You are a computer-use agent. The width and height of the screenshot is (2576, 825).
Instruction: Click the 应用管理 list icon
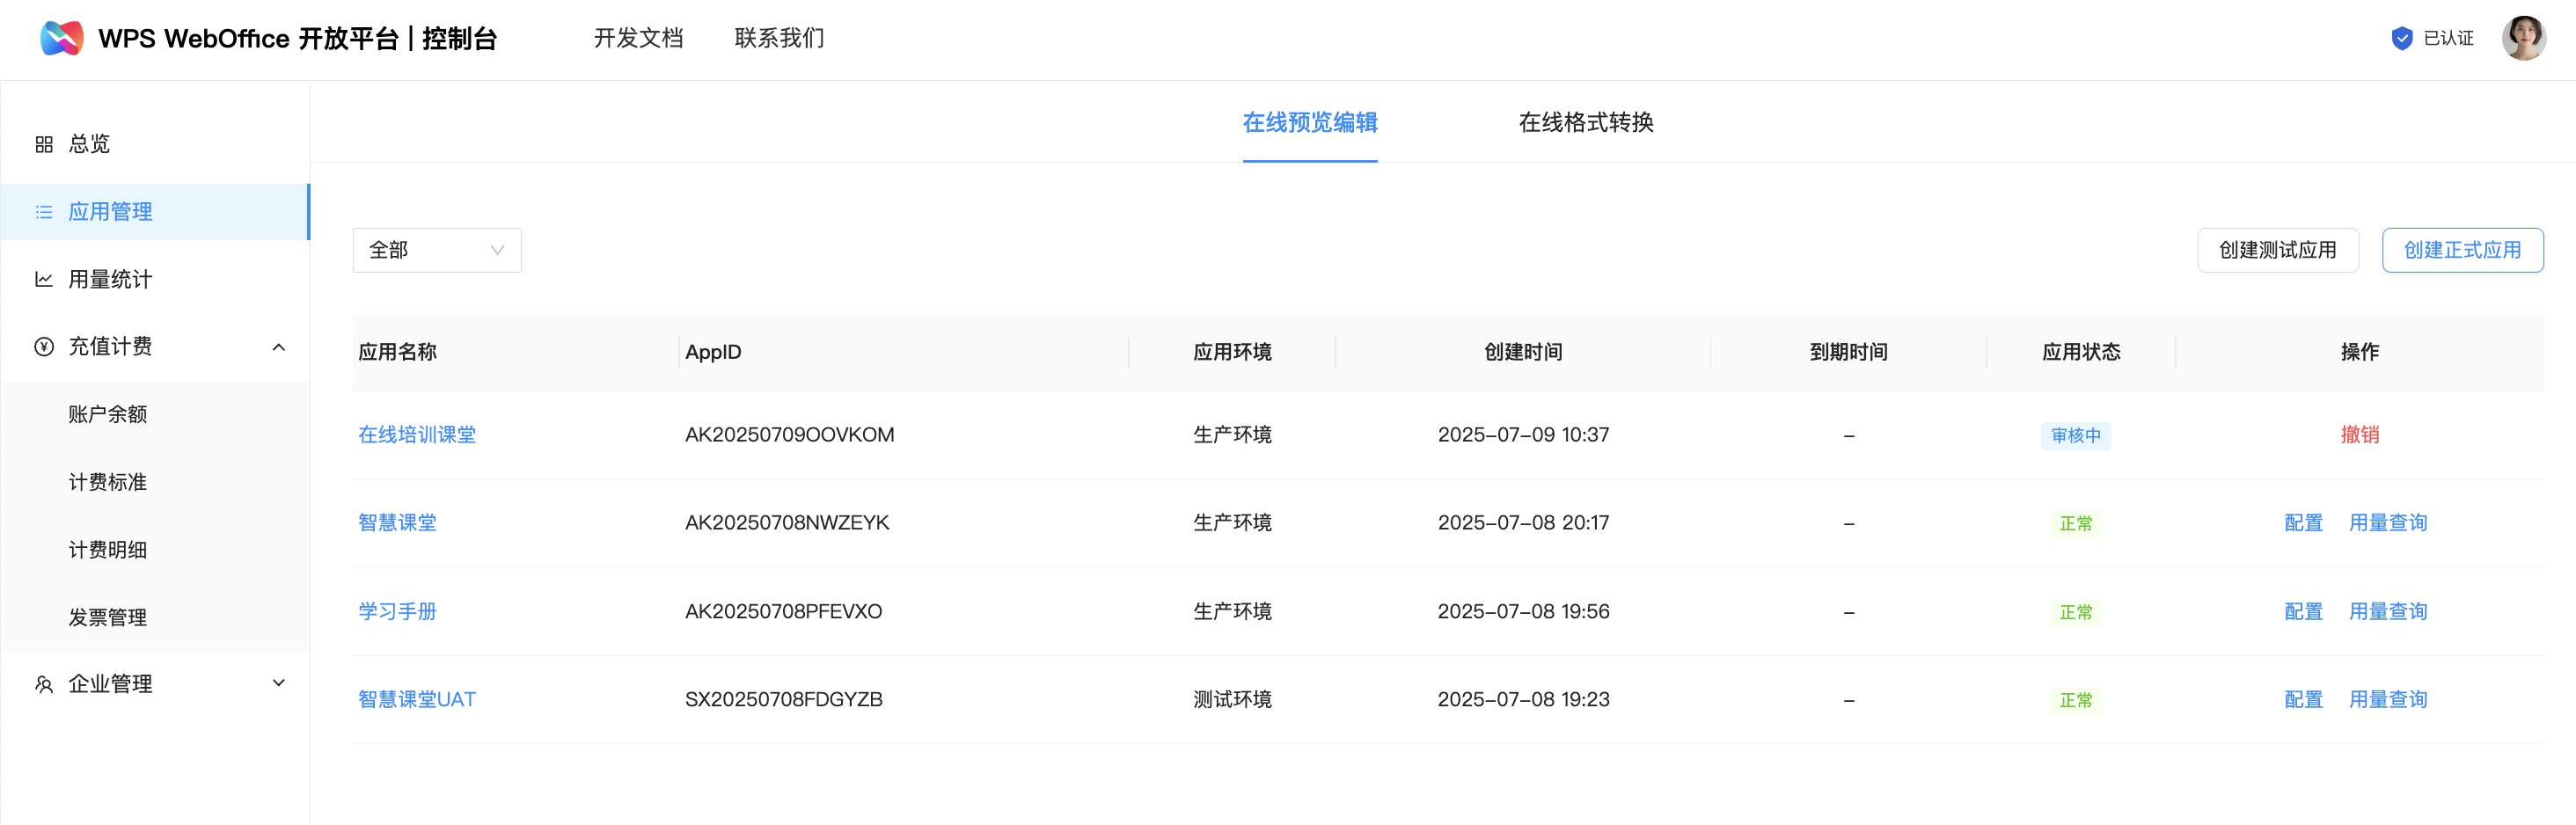coord(44,212)
